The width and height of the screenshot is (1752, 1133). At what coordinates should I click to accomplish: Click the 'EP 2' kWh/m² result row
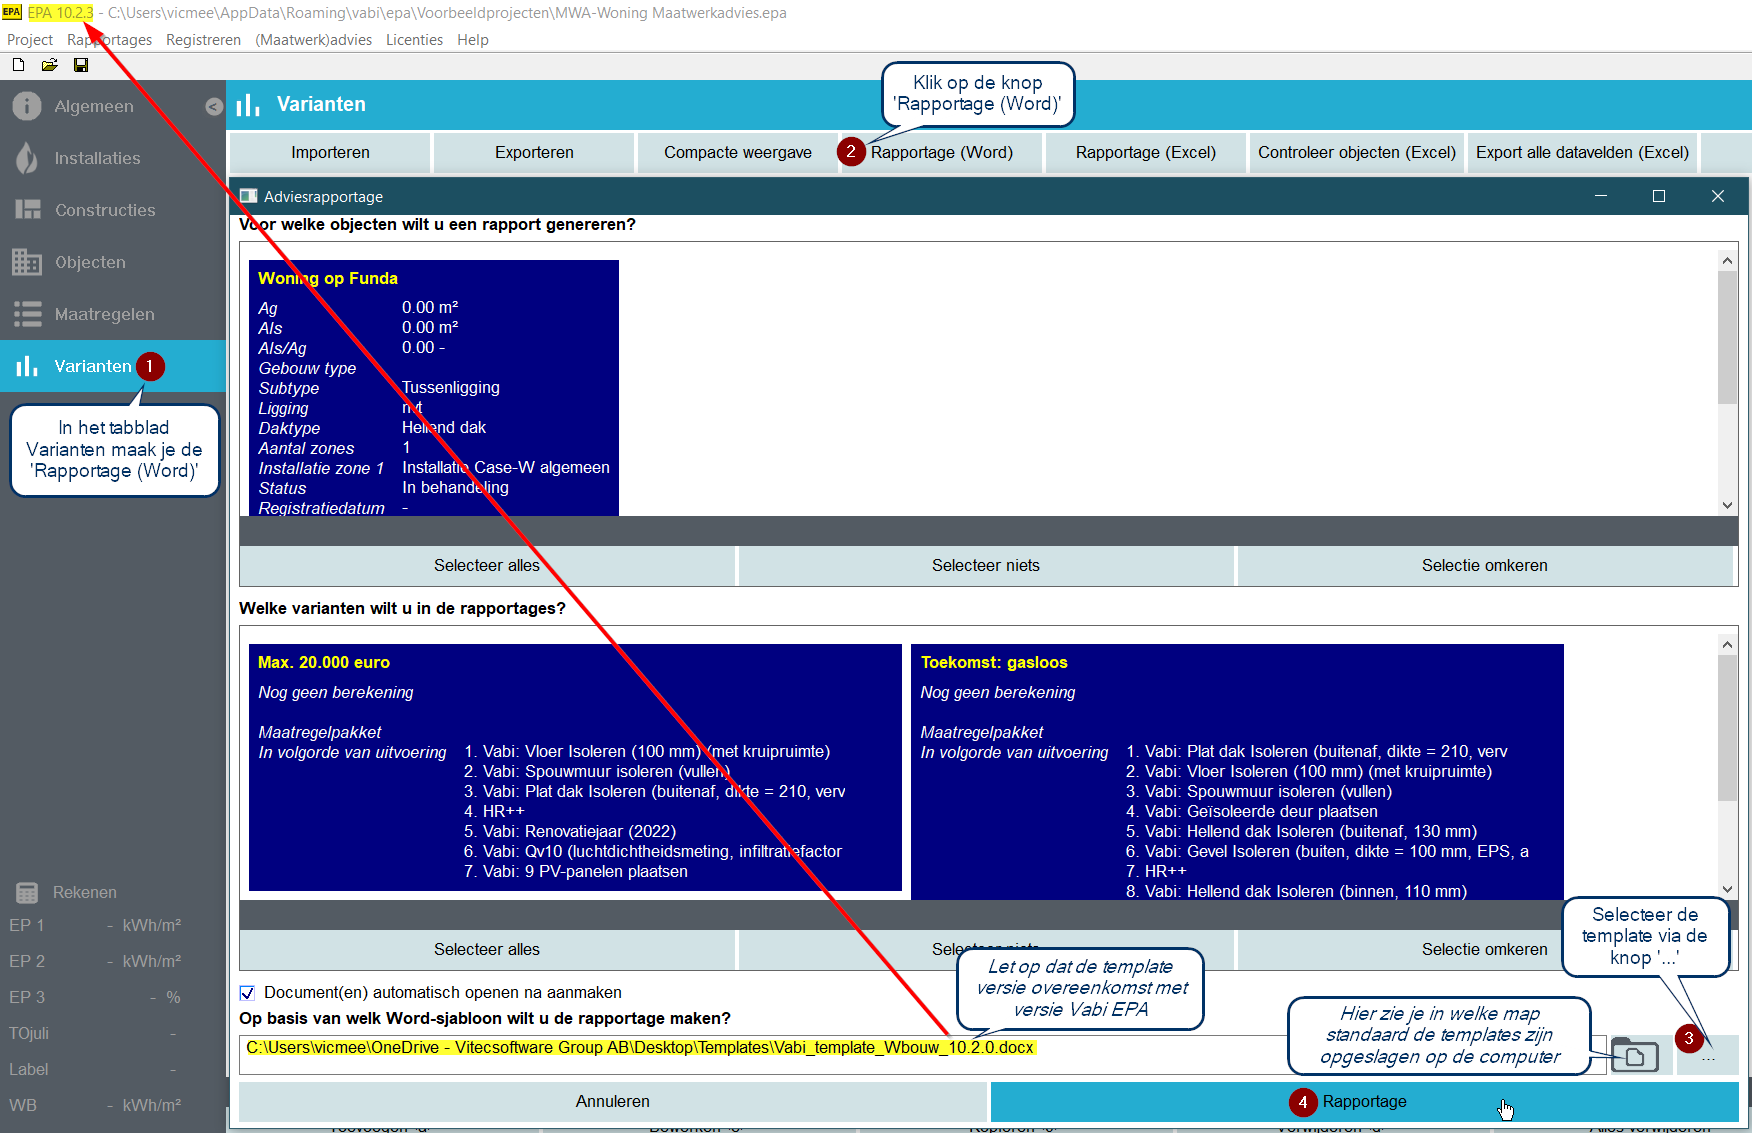[95, 962]
